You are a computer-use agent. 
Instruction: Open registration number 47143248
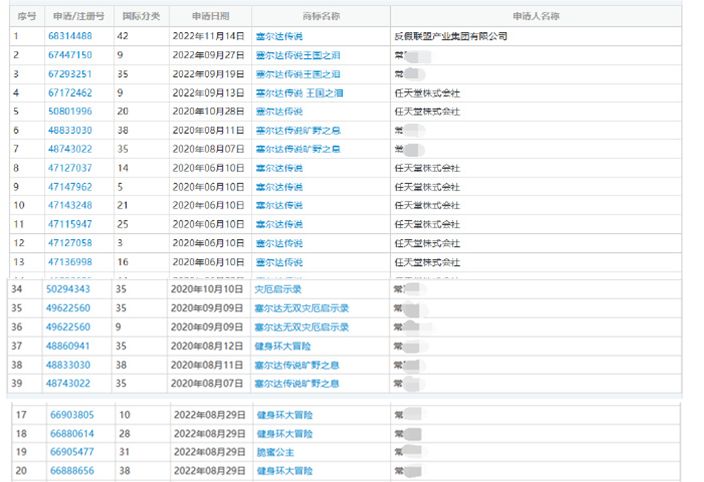click(x=70, y=205)
